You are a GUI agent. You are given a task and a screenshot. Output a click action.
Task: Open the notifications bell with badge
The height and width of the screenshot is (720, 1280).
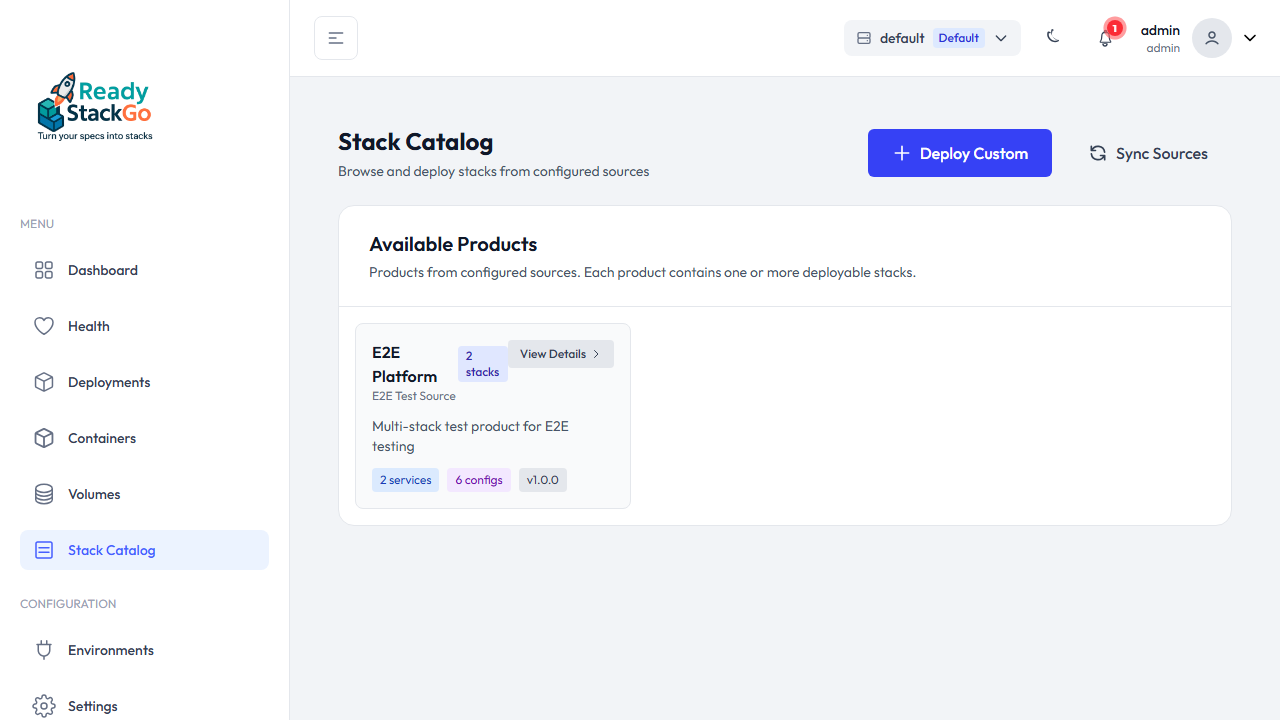pos(1105,37)
